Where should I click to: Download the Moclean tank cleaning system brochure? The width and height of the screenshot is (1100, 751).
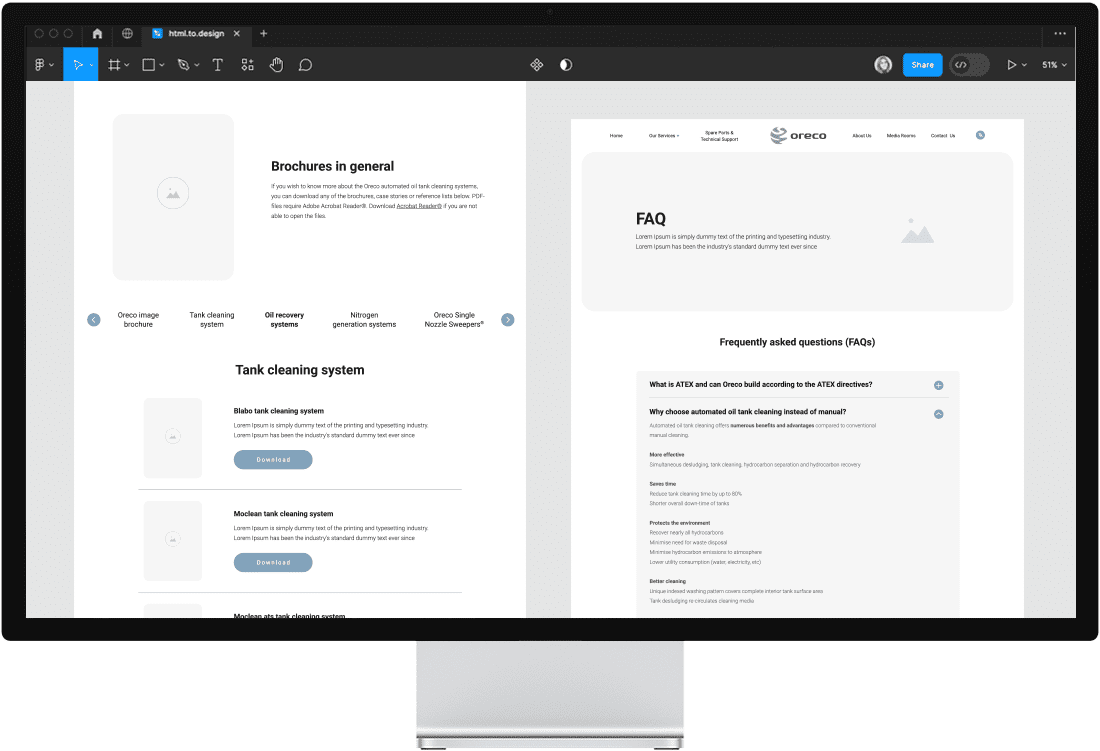(x=273, y=562)
